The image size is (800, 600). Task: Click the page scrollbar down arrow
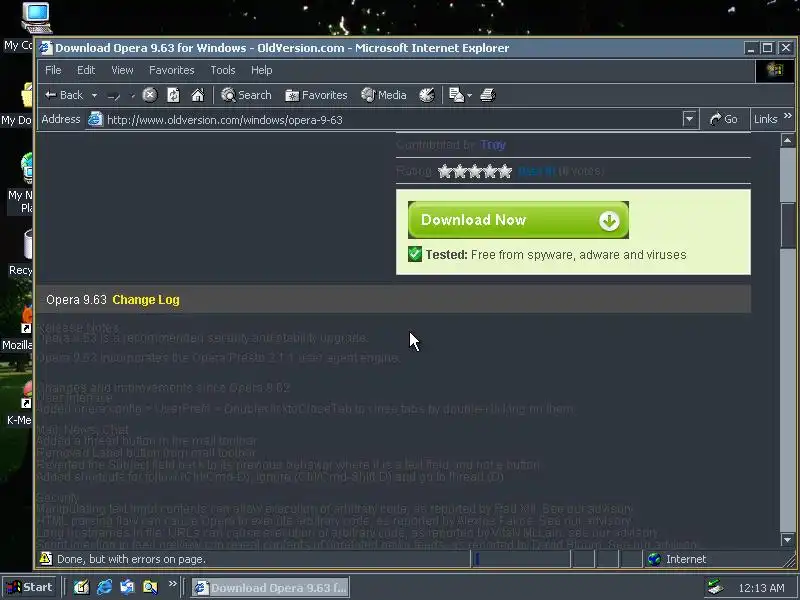(787, 539)
